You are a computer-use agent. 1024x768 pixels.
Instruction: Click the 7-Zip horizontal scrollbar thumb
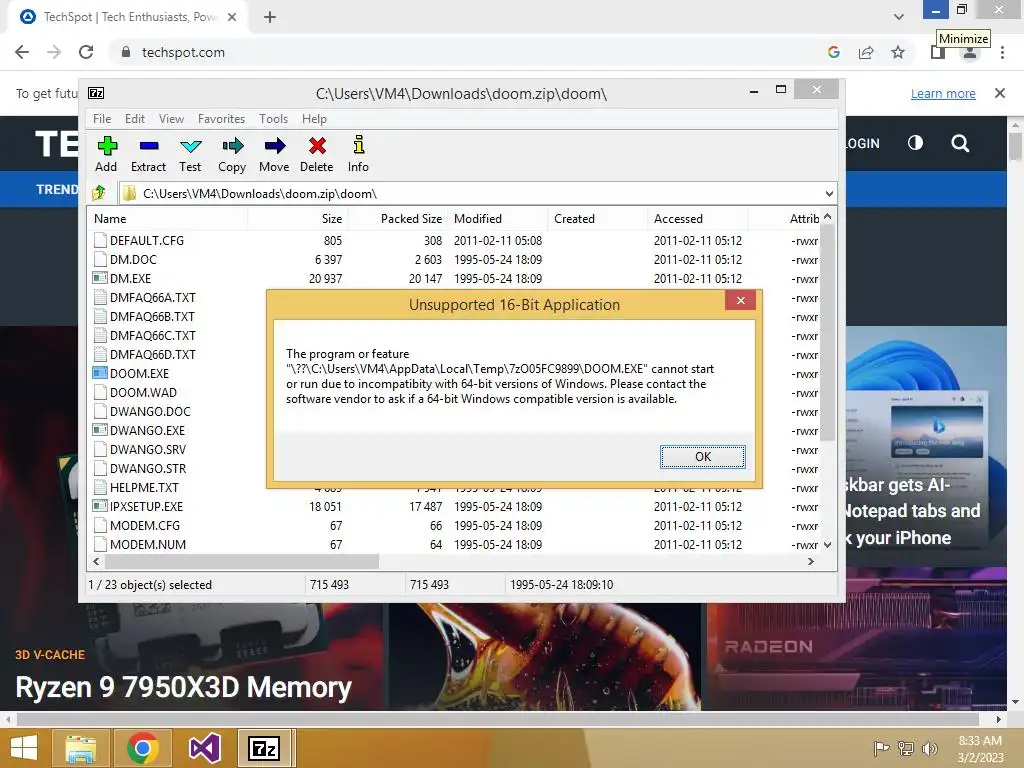(x=242, y=562)
